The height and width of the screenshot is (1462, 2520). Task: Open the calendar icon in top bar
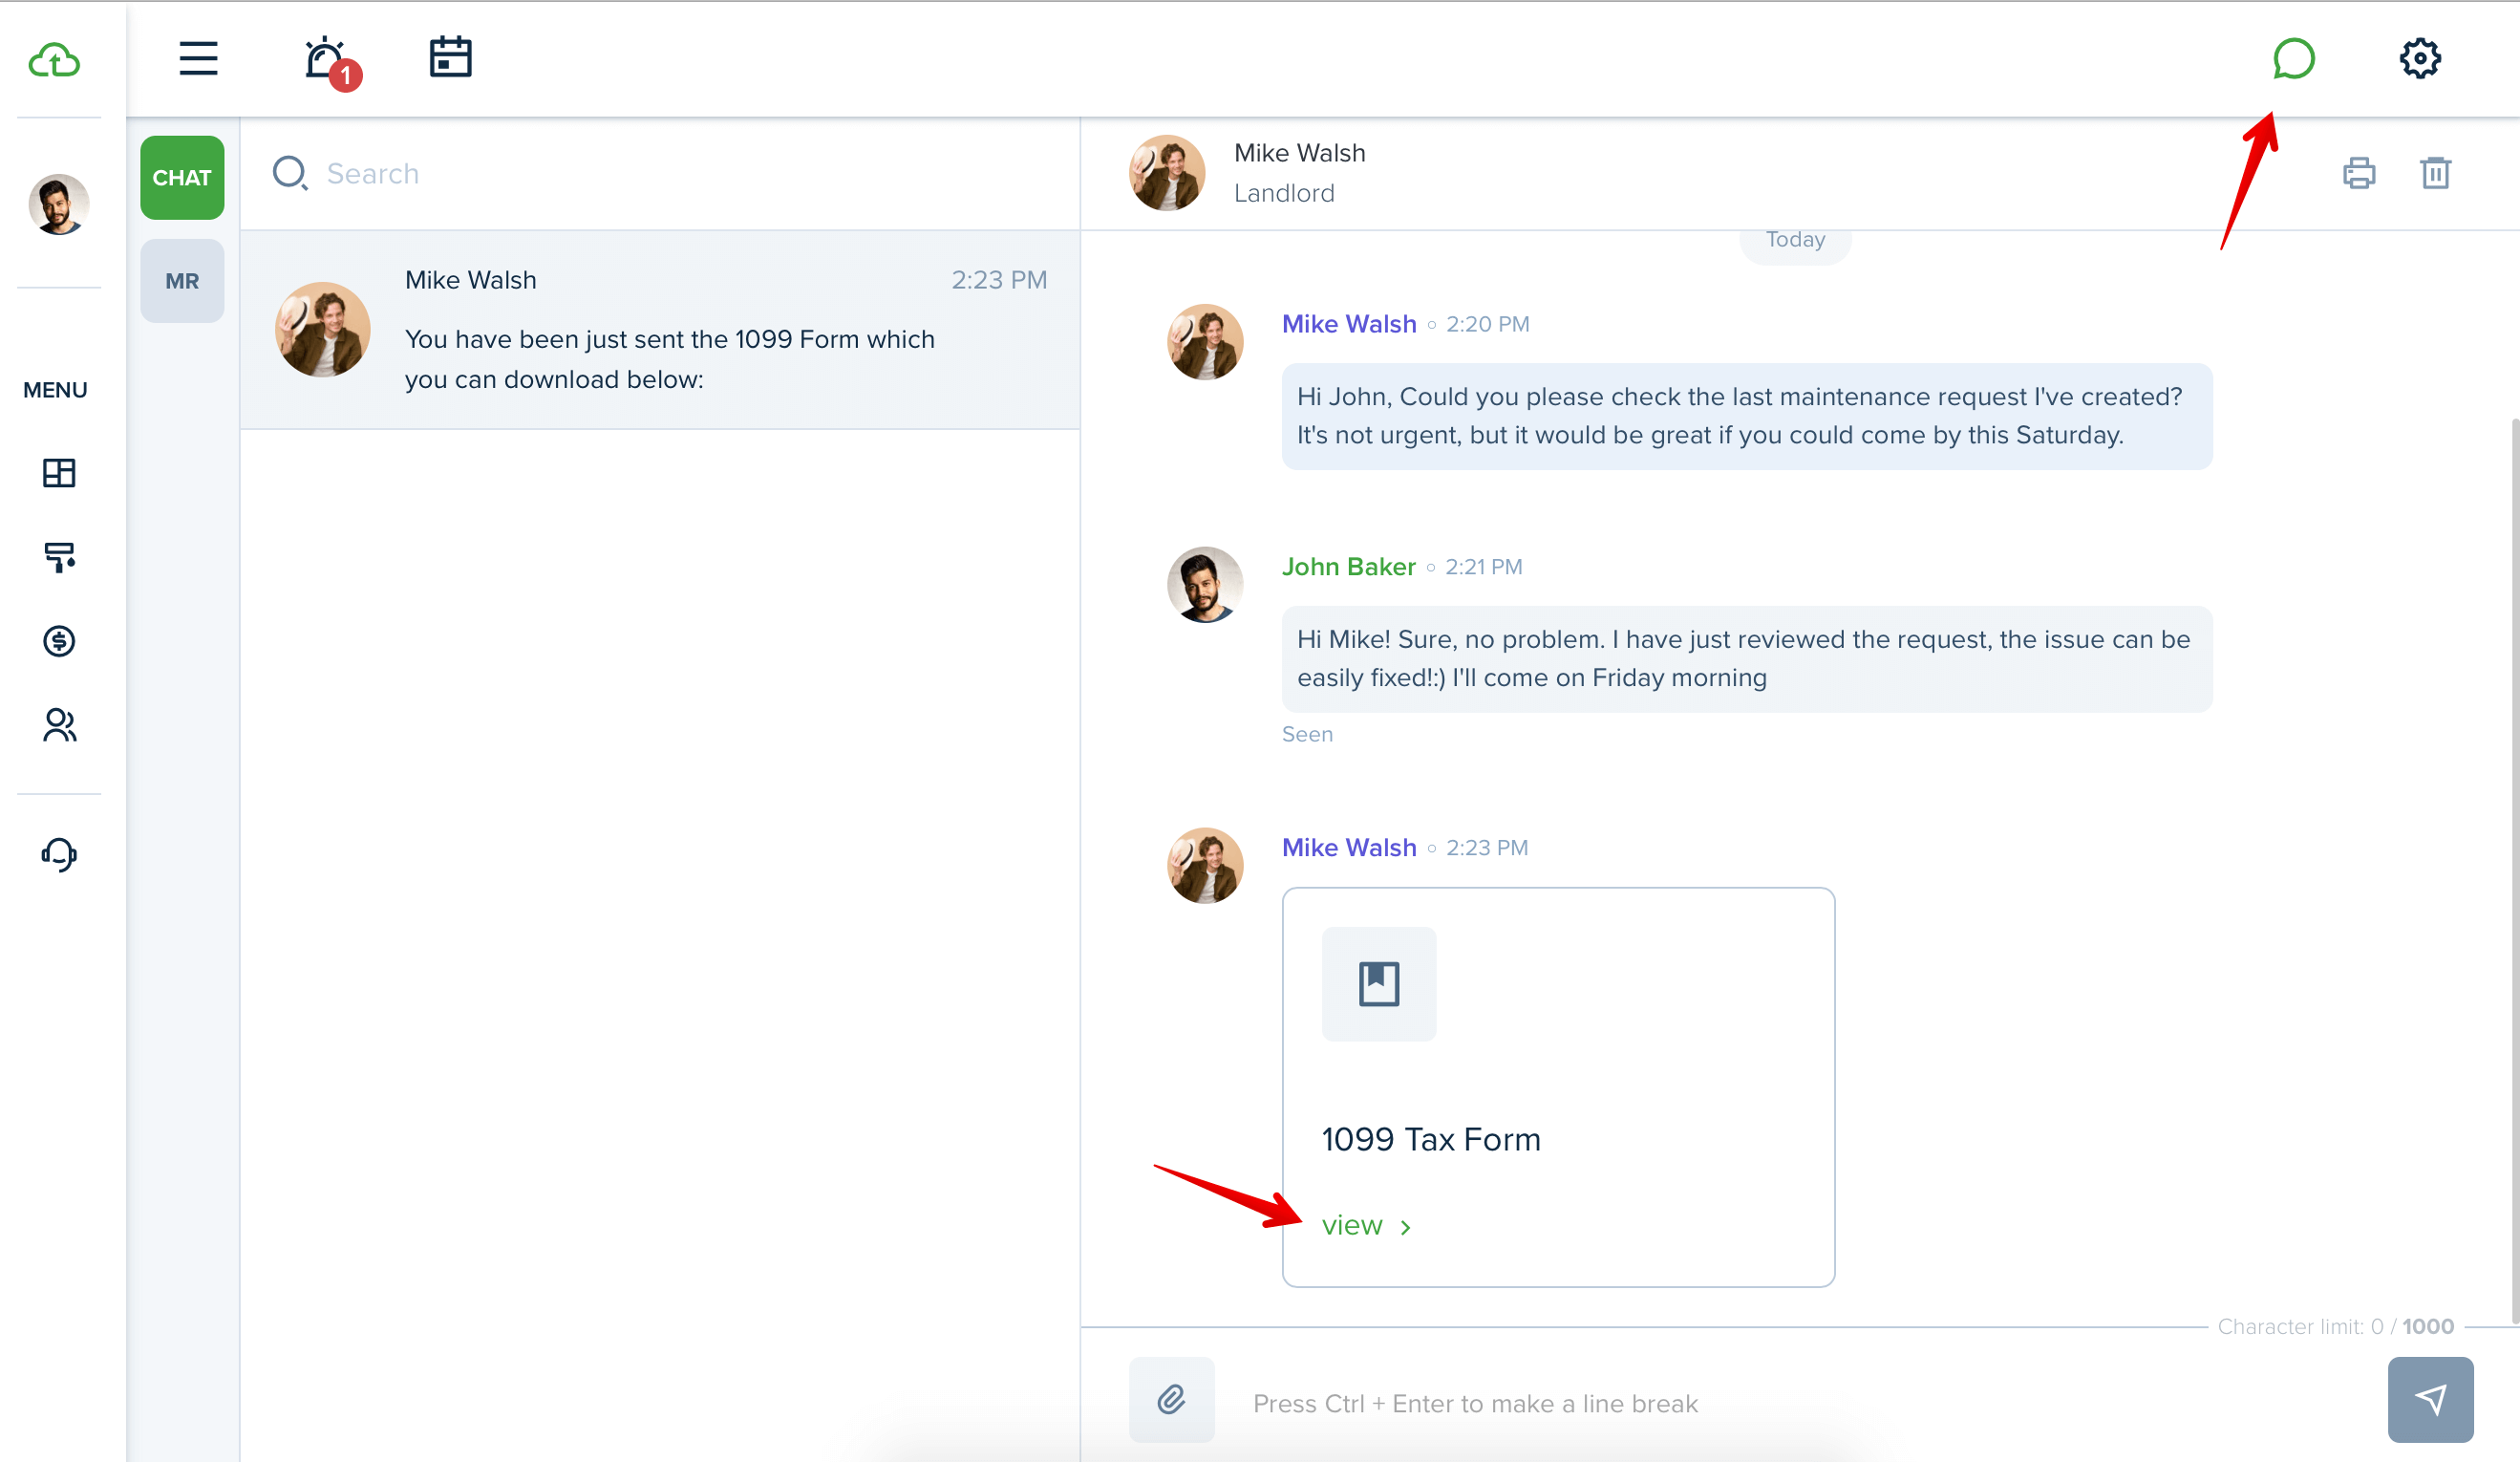[450, 57]
